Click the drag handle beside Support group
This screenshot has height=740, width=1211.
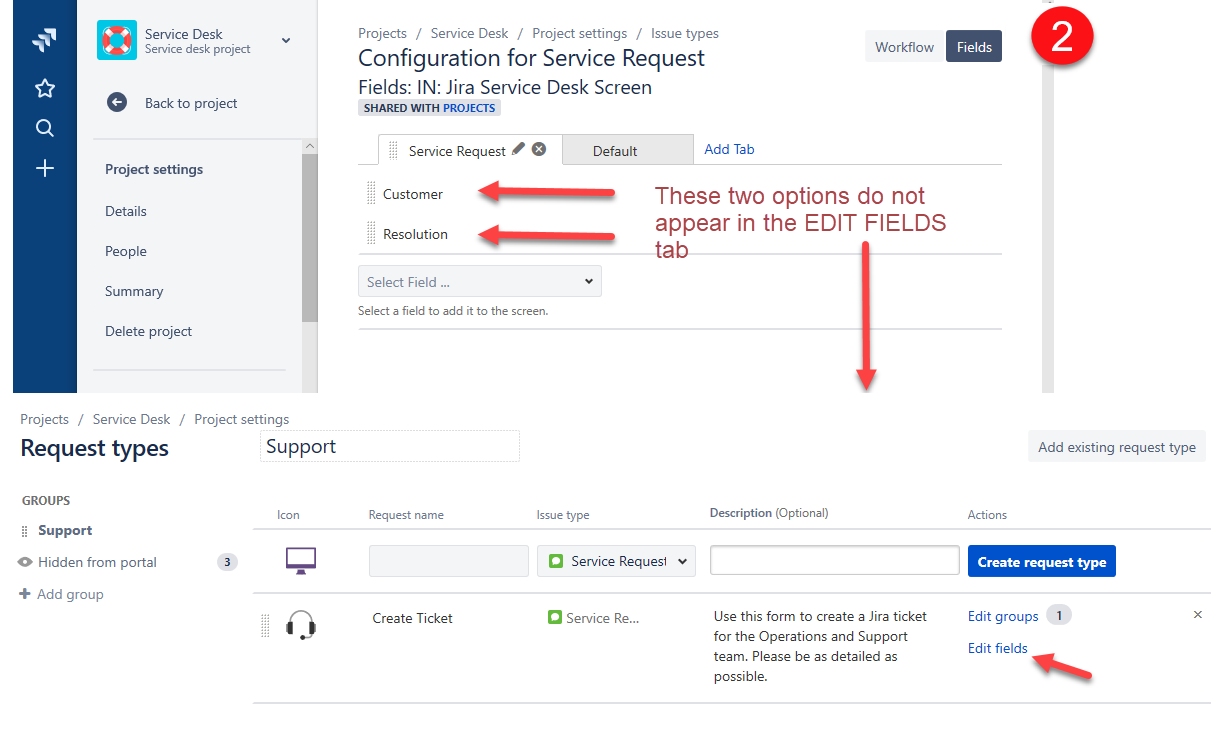click(25, 531)
